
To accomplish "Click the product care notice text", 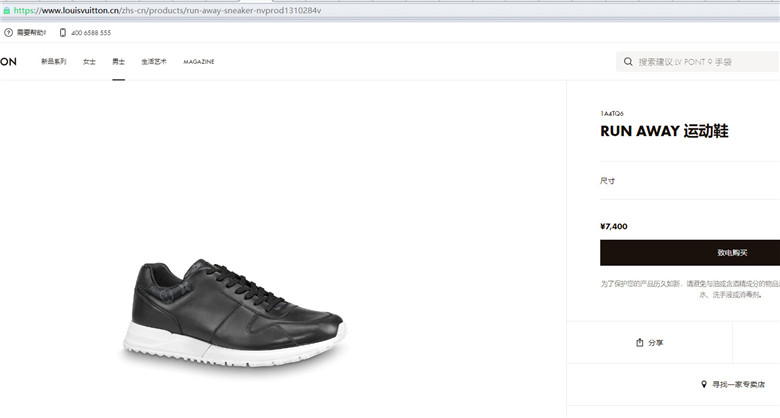I will (690, 289).
